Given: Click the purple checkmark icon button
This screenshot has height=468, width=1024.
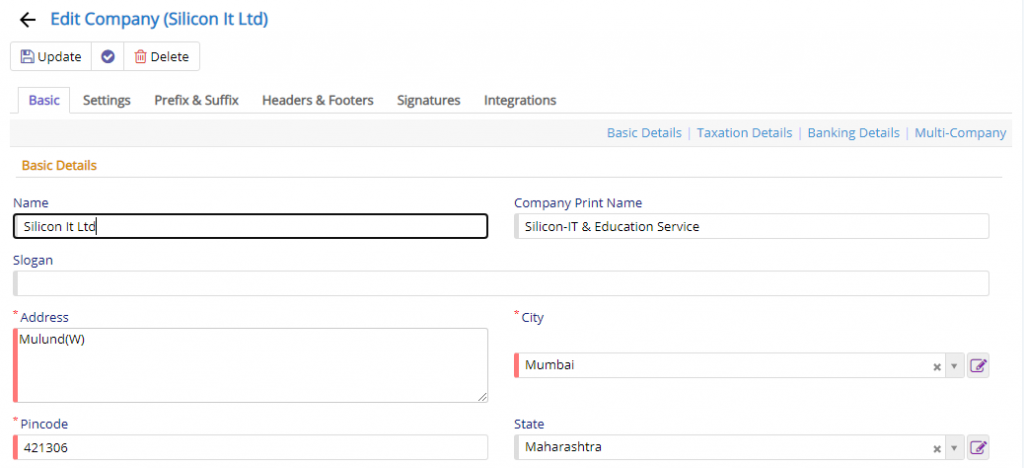Looking at the screenshot, I should click(x=108, y=57).
